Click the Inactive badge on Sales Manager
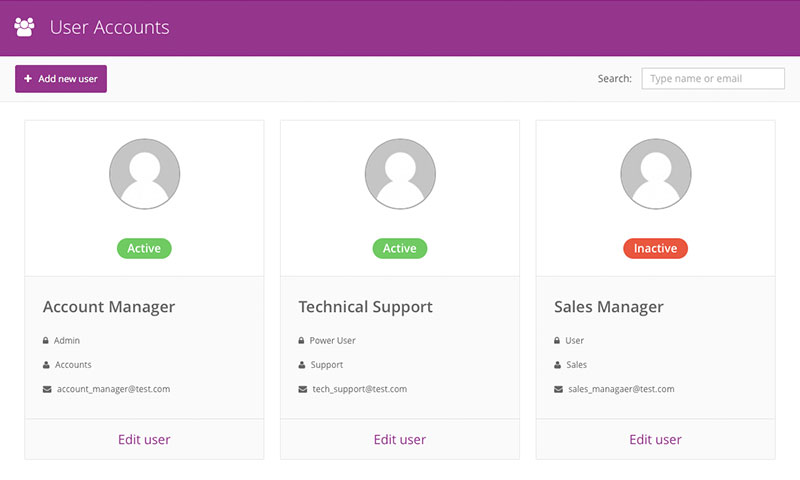Screen dimensions: 800x480 [x=656, y=248]
